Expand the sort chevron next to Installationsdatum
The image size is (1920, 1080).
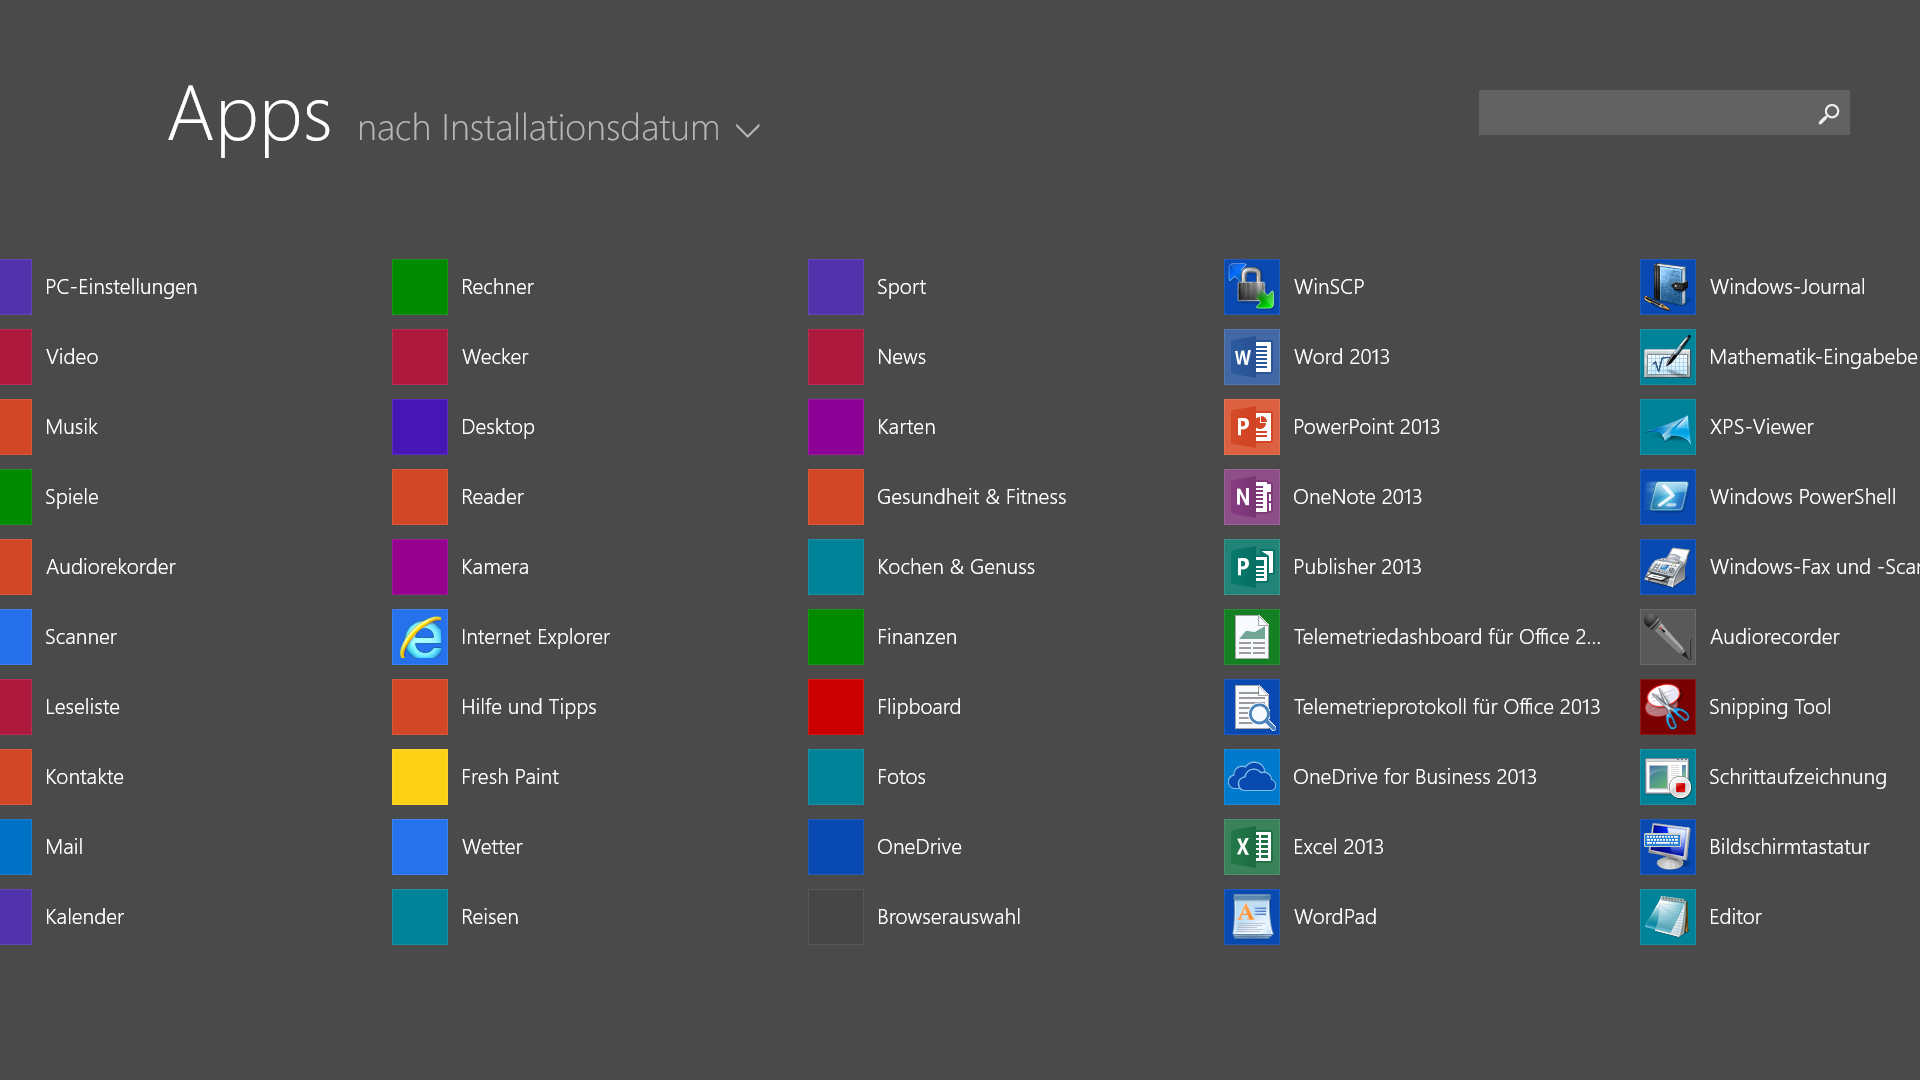(748, 131)
